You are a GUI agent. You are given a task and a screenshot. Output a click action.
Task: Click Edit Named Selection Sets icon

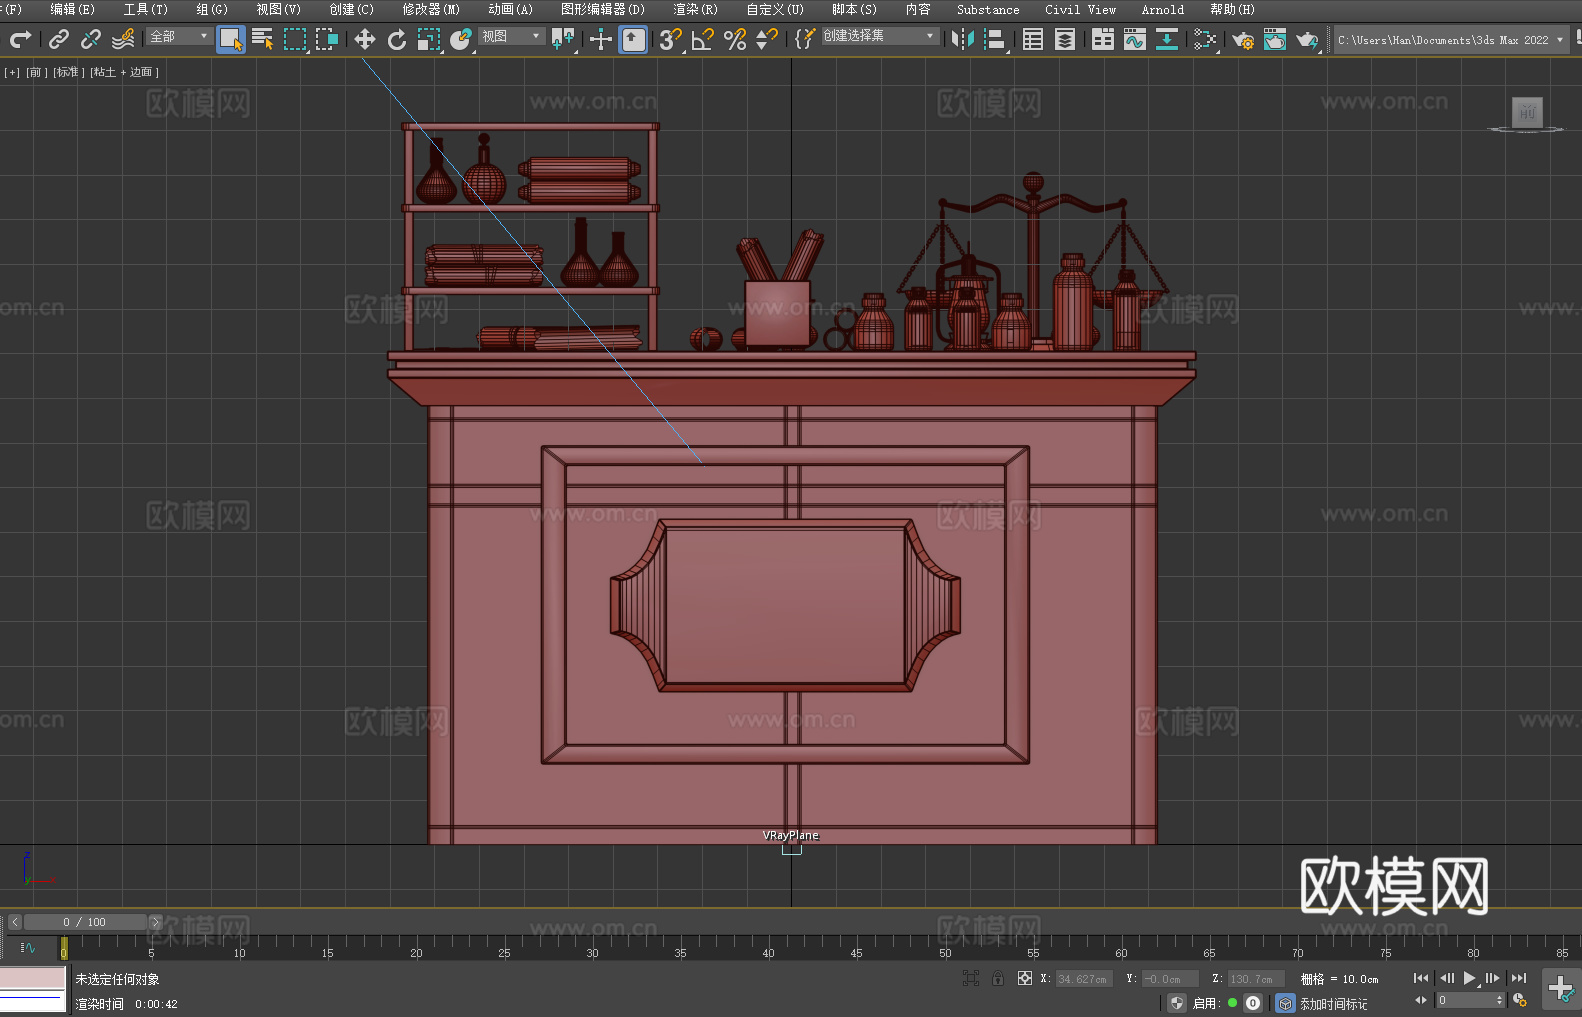click(x=805, y=39)
